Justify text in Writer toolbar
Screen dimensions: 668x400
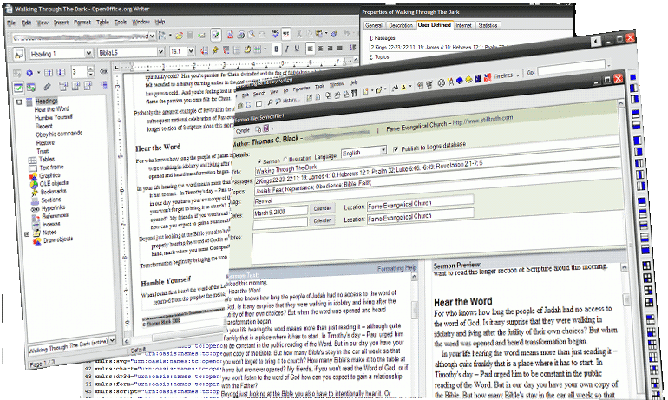[340, 48]
